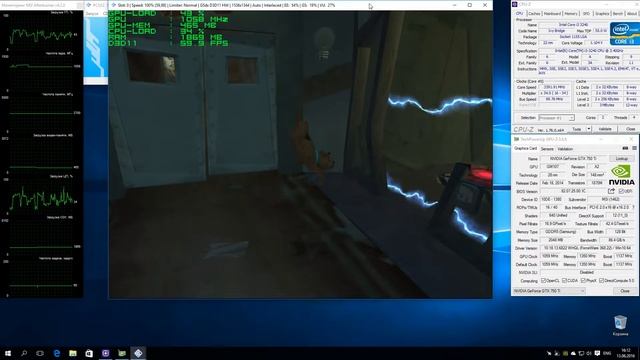
Task: Click the CPU usage graph in Afterburner monitor
Action: pyautogui.click(x=42, y=198)
